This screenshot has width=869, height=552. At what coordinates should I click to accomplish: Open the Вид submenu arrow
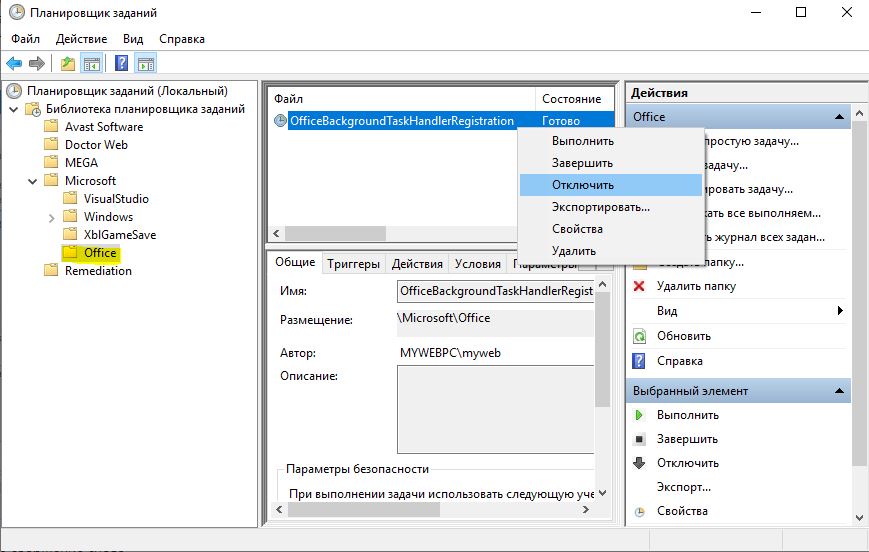840,310
